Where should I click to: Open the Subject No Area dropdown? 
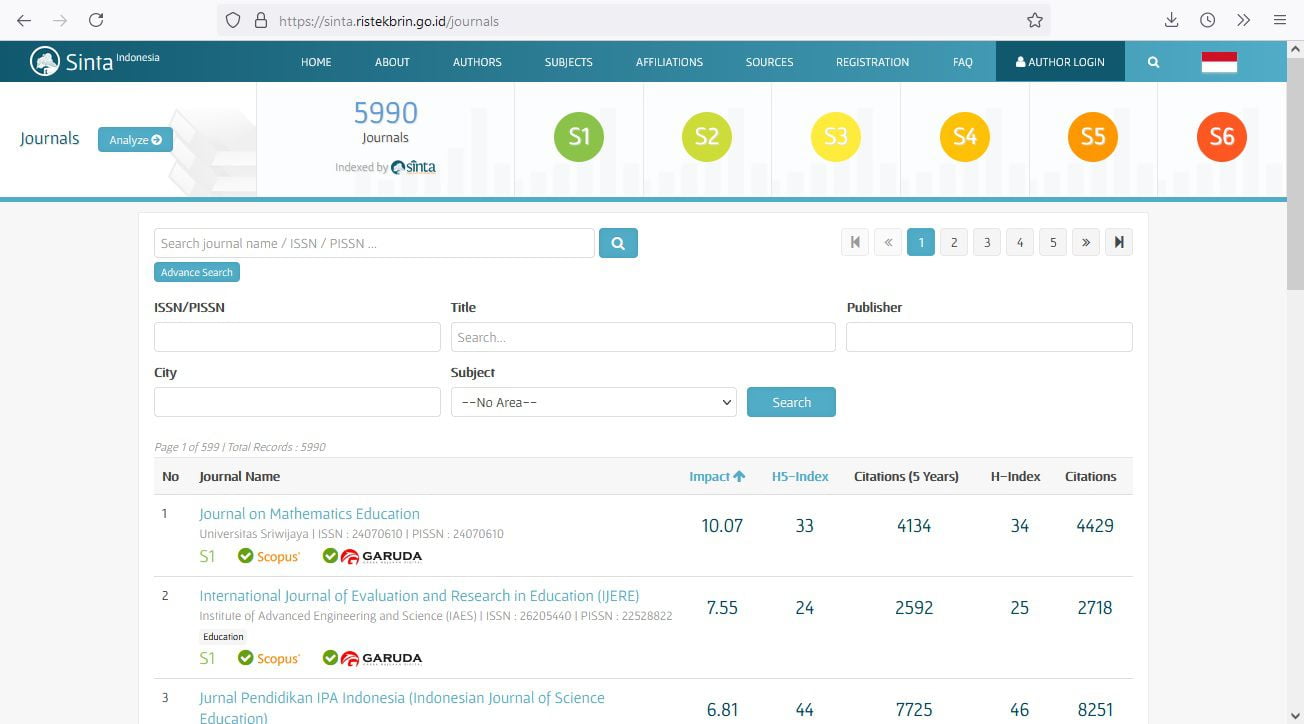tap(594, 402)
